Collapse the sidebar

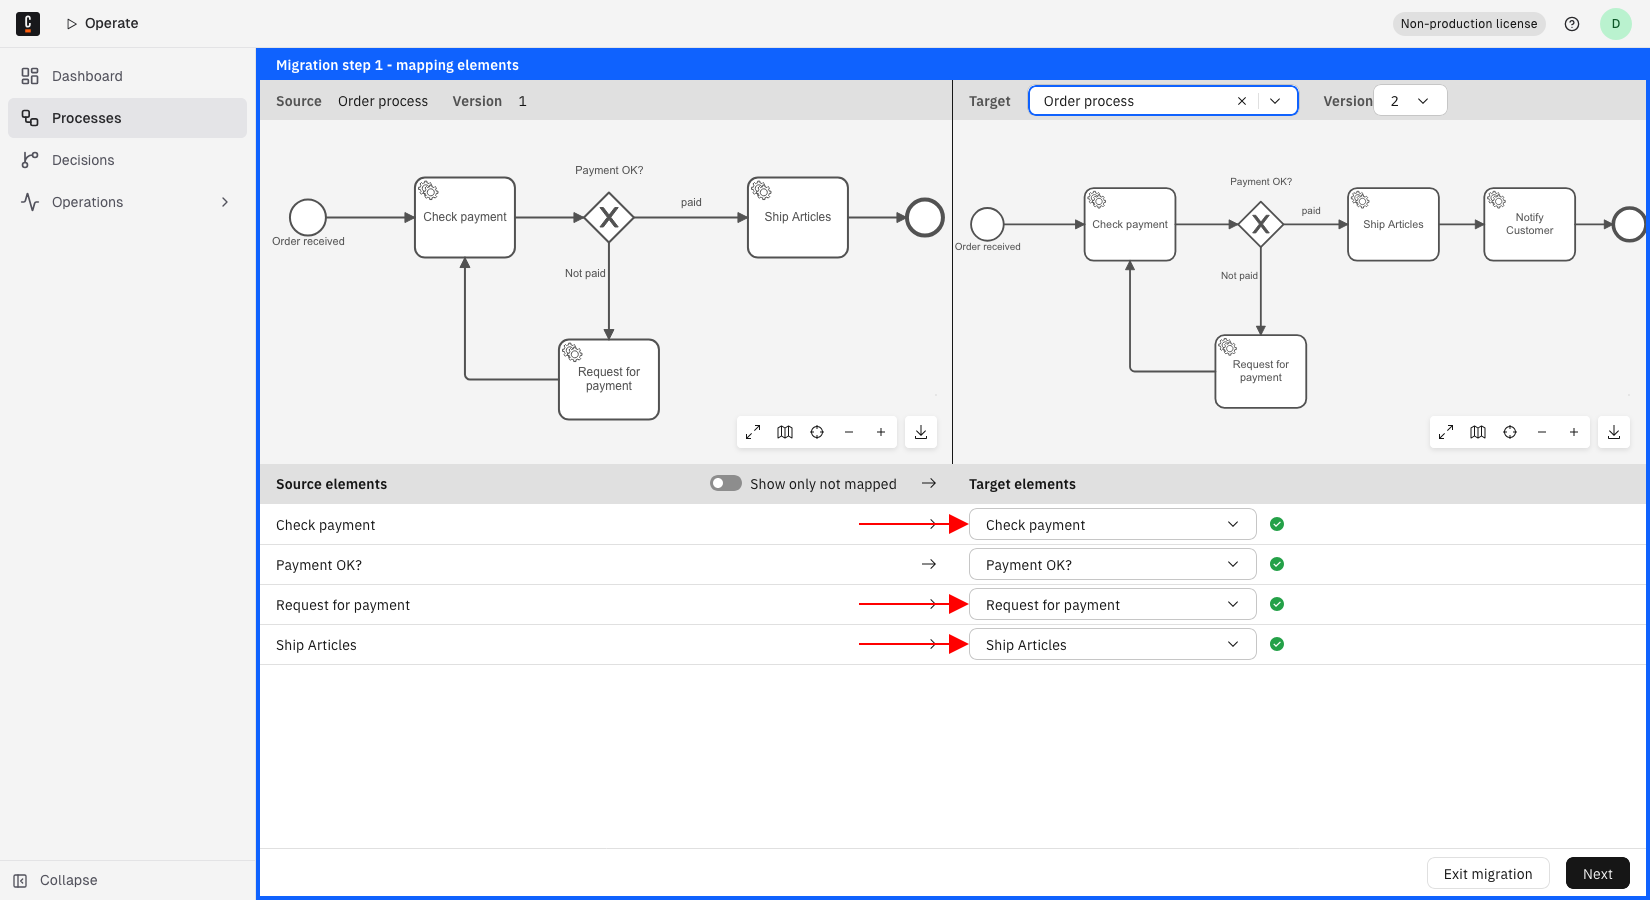(x=127, y=880)
